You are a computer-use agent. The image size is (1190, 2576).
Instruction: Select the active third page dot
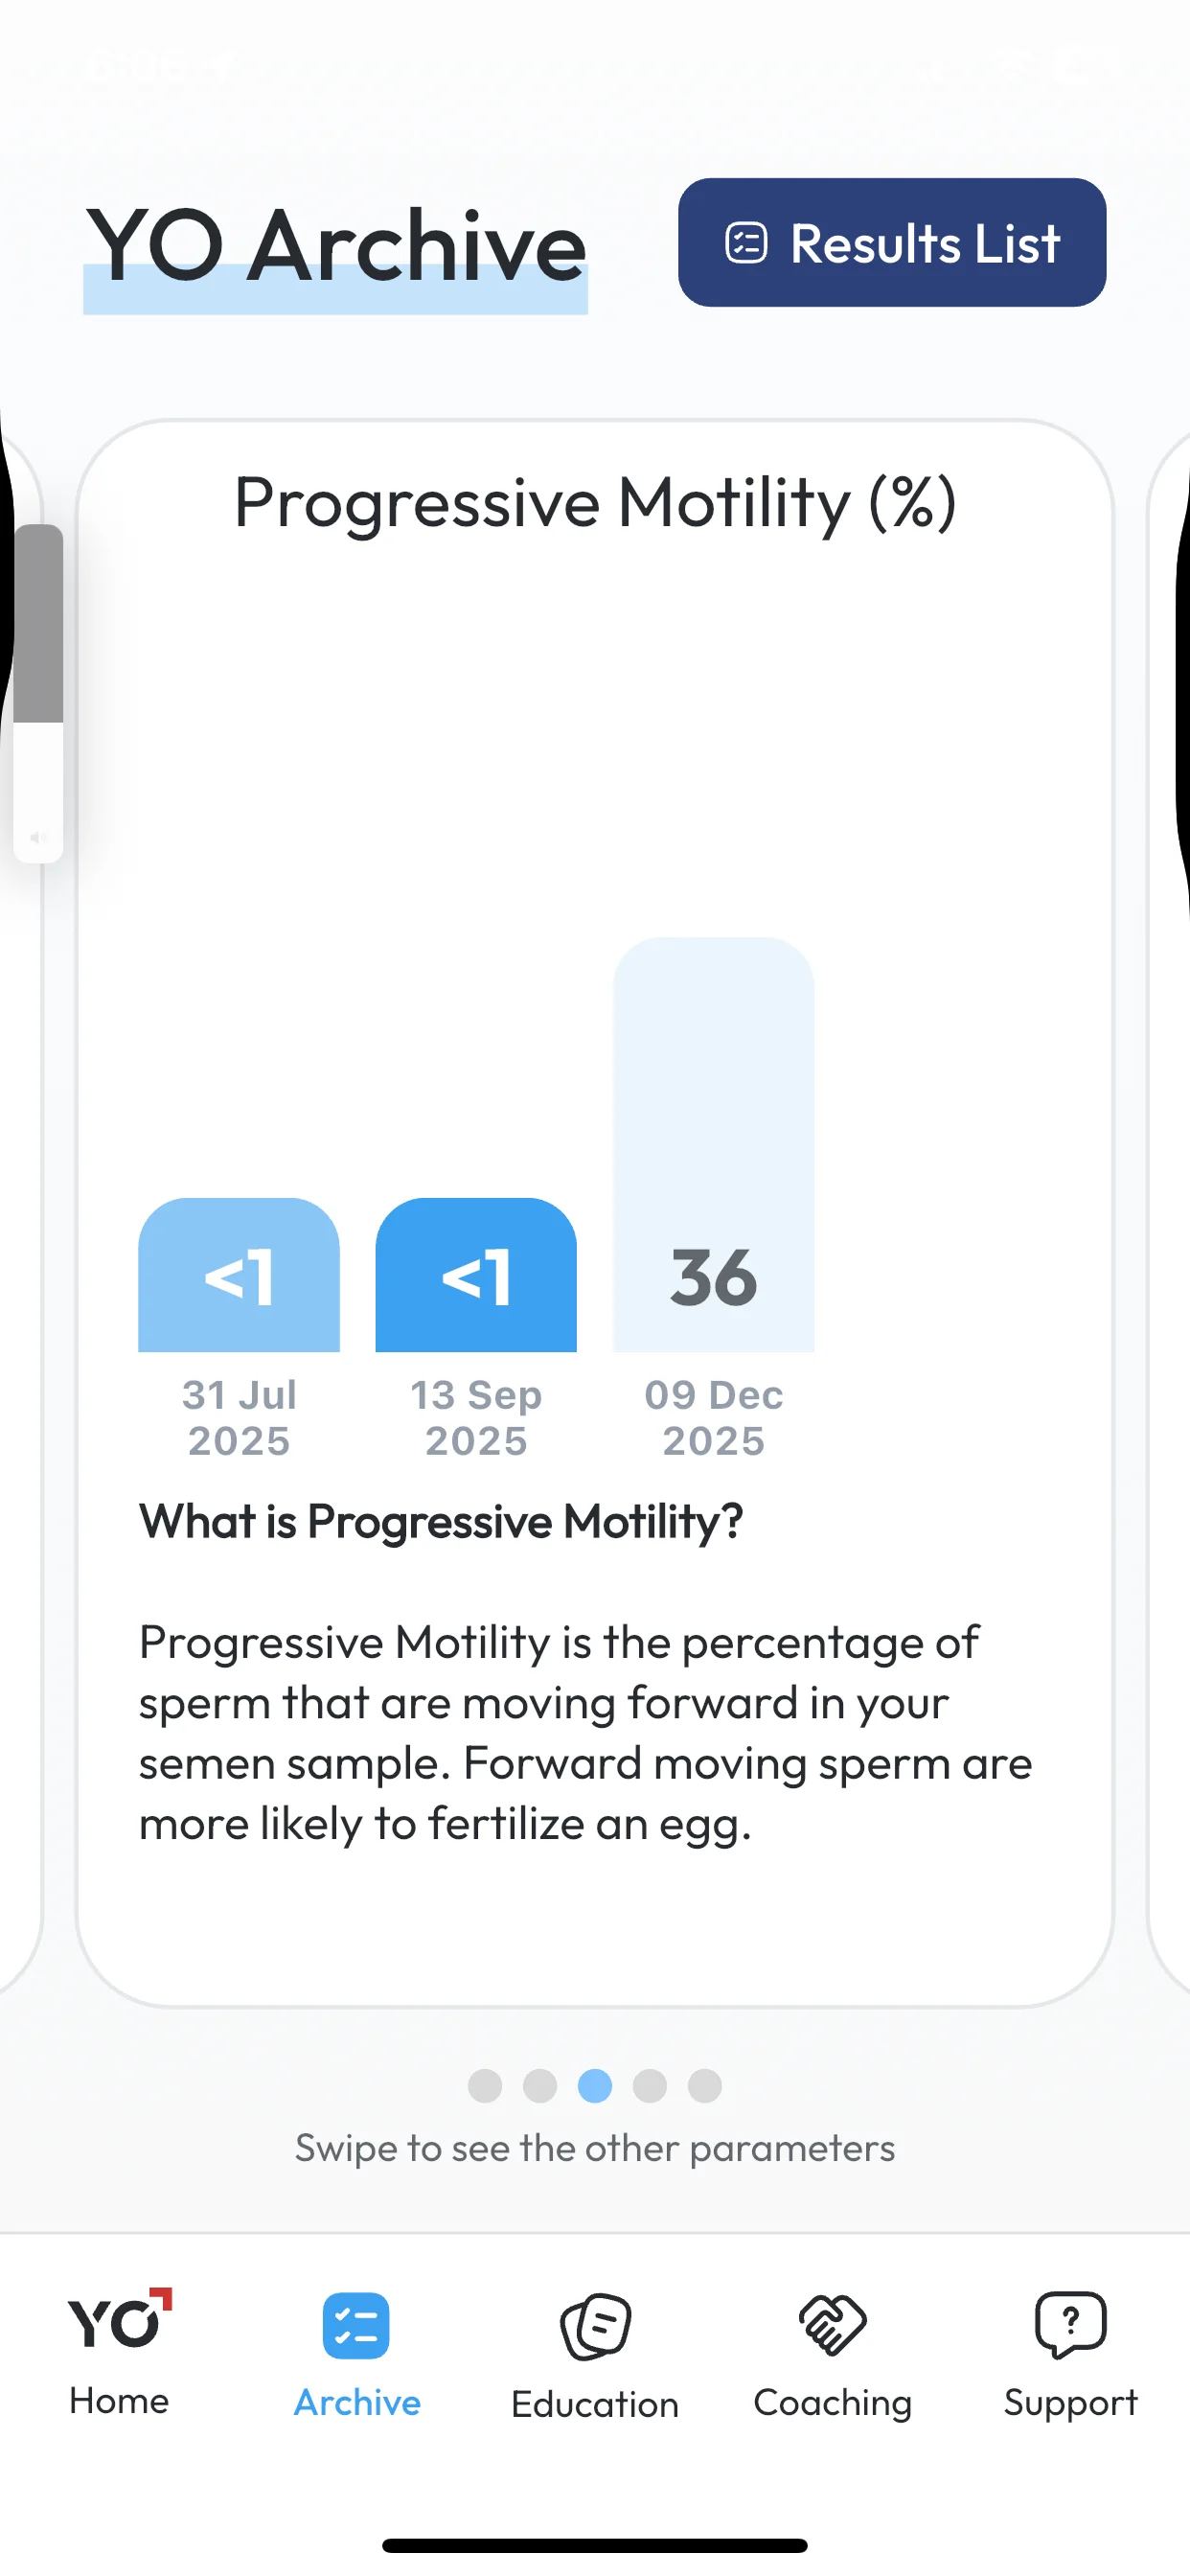595,2086
